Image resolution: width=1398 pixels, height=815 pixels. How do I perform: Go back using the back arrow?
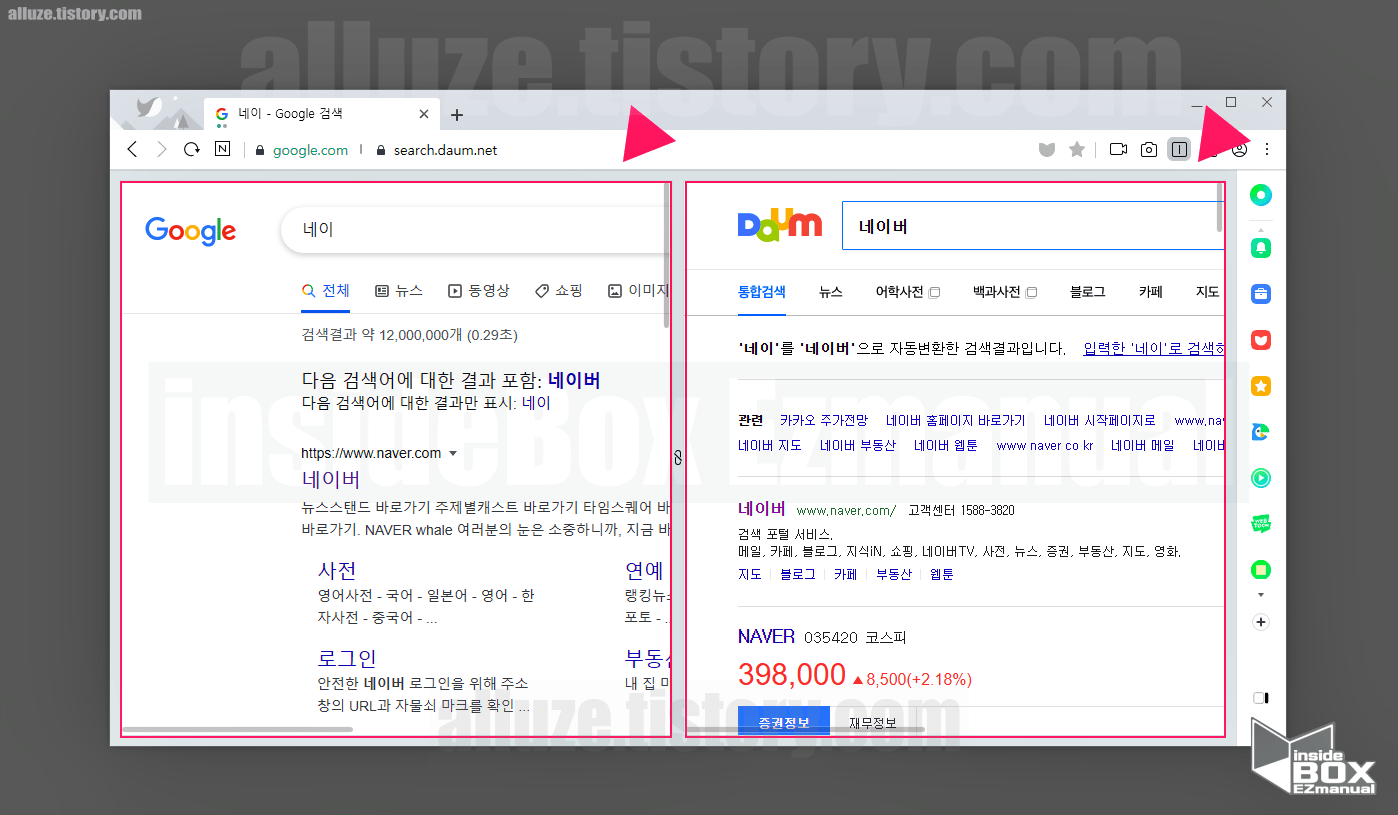[133, 150]
